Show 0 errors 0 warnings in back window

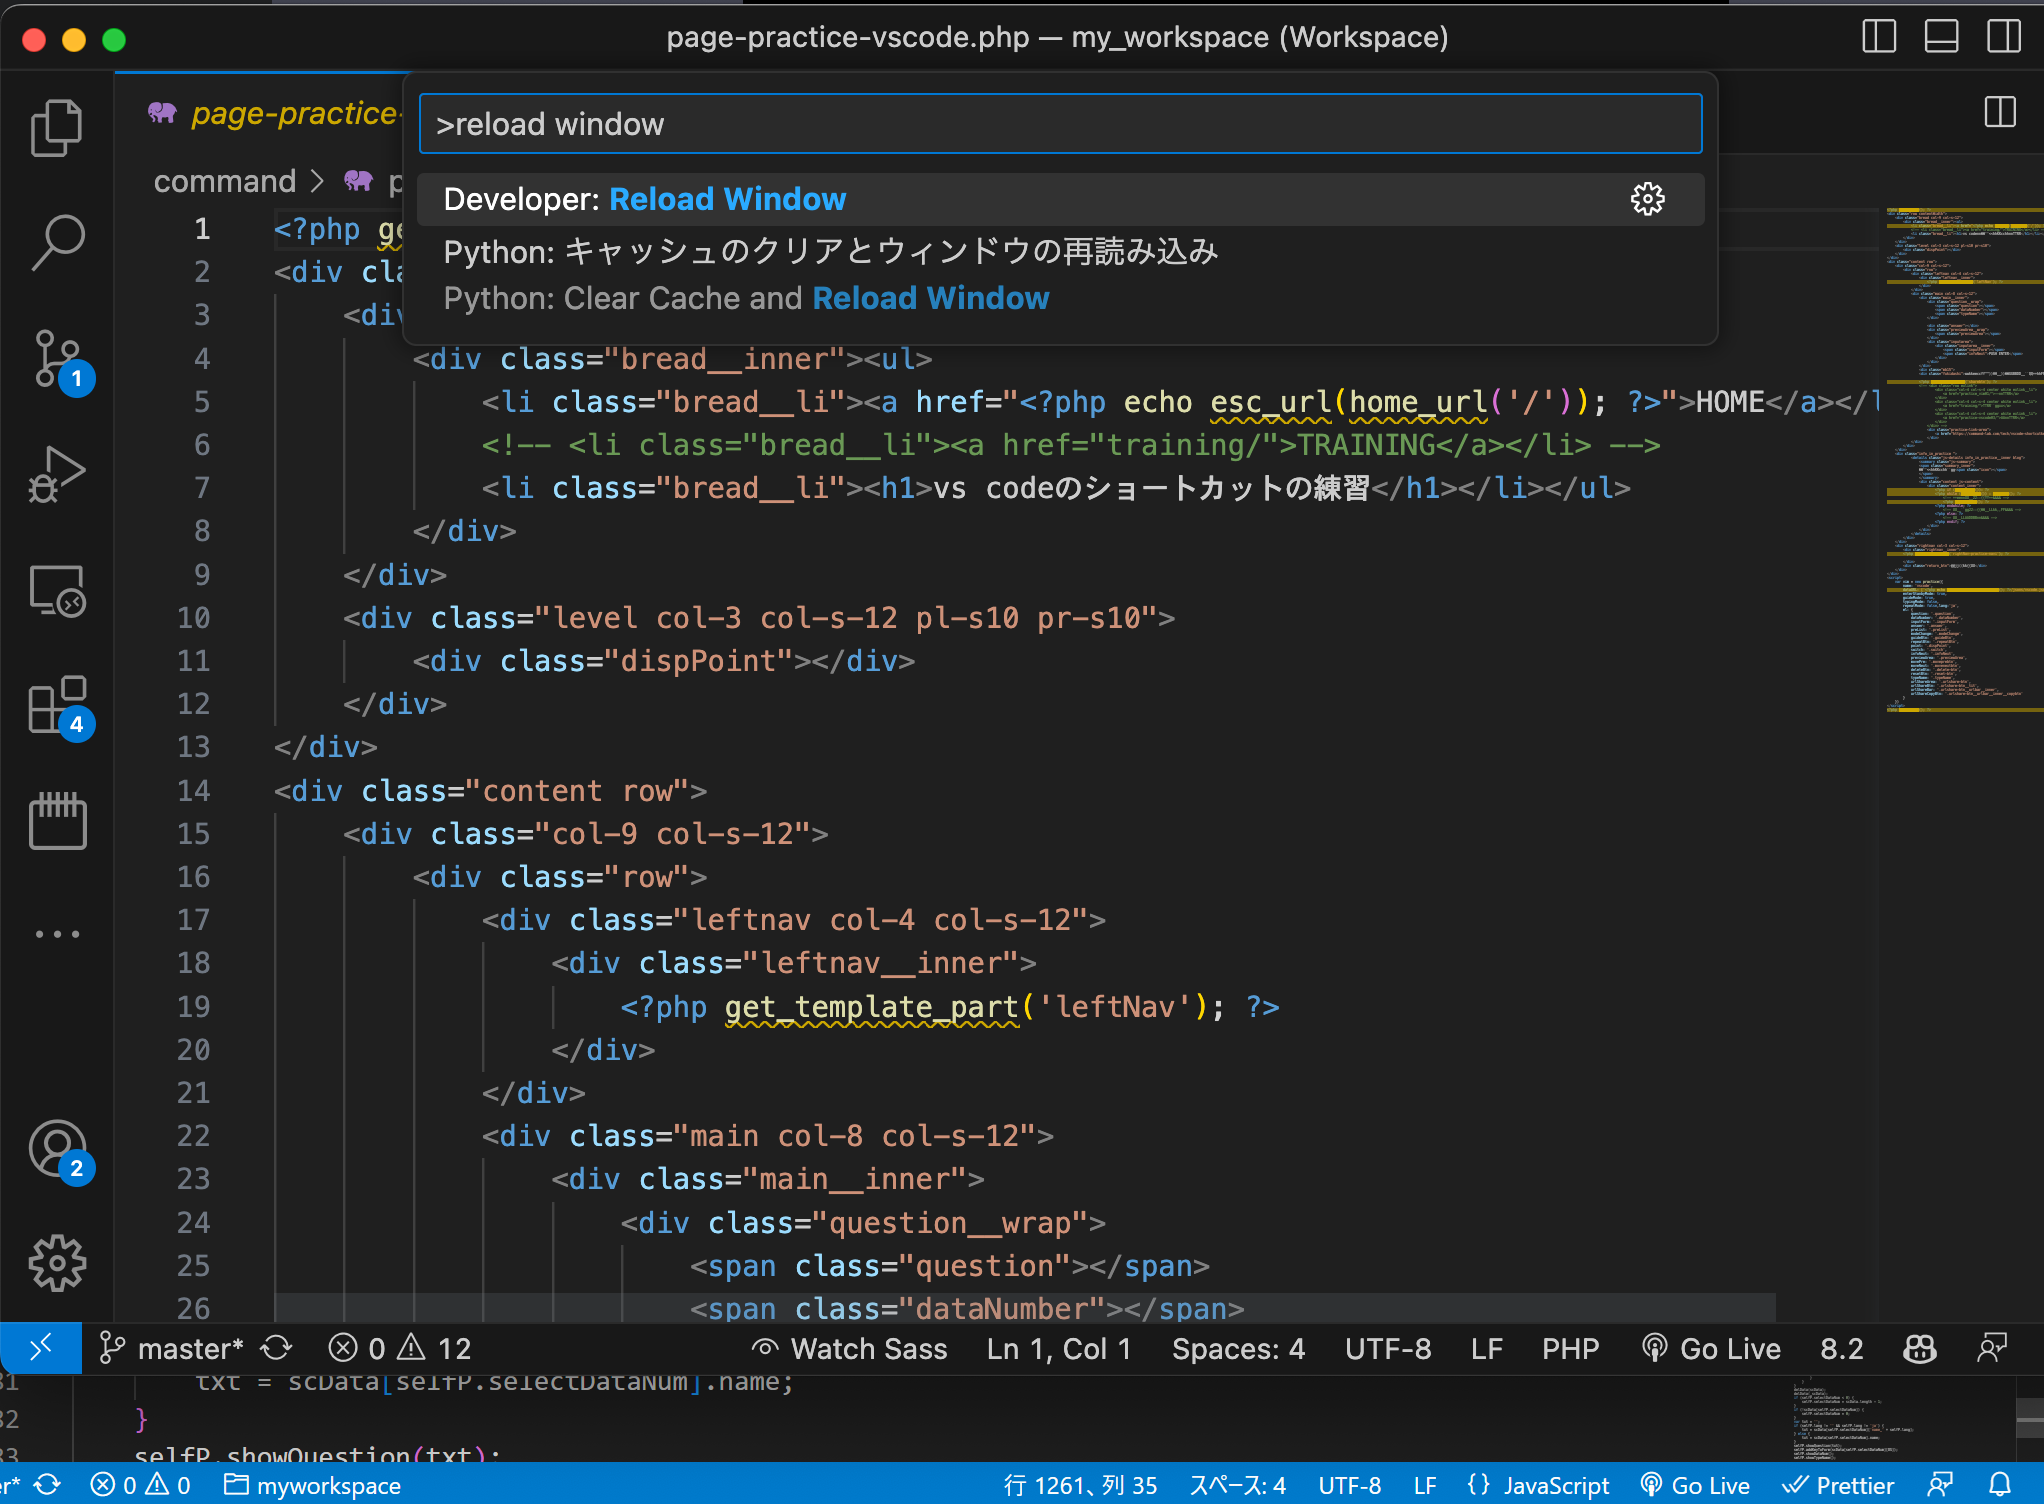140,1485
